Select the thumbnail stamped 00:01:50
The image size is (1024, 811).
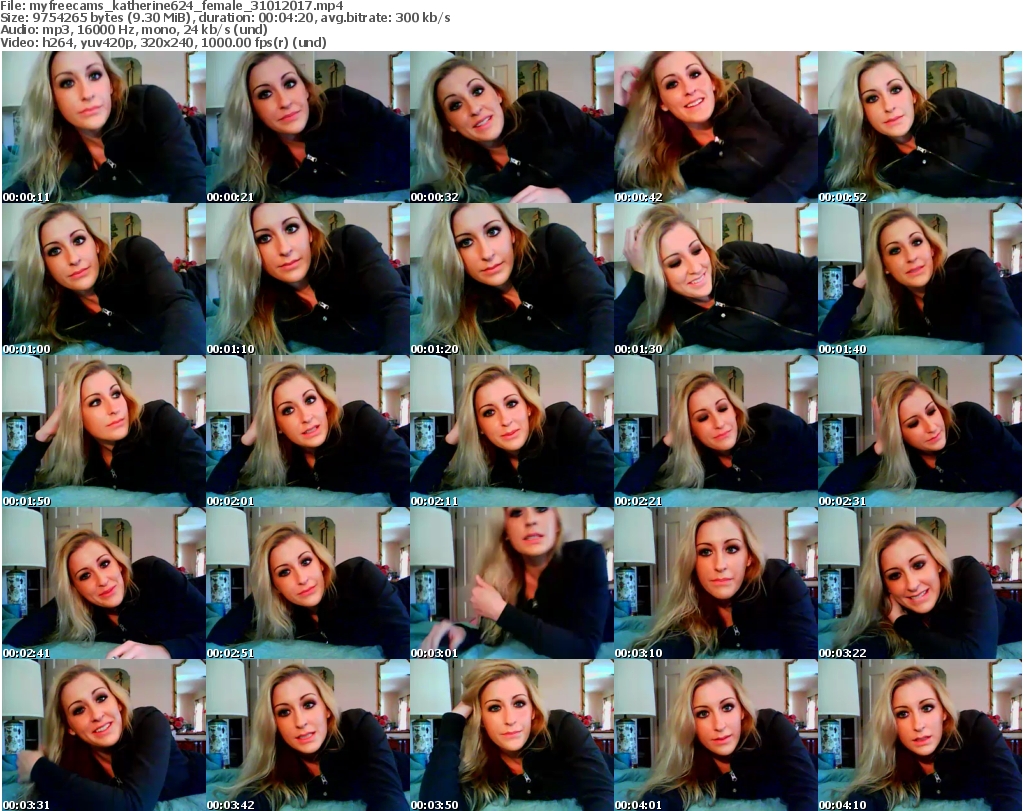coord(104,432)
